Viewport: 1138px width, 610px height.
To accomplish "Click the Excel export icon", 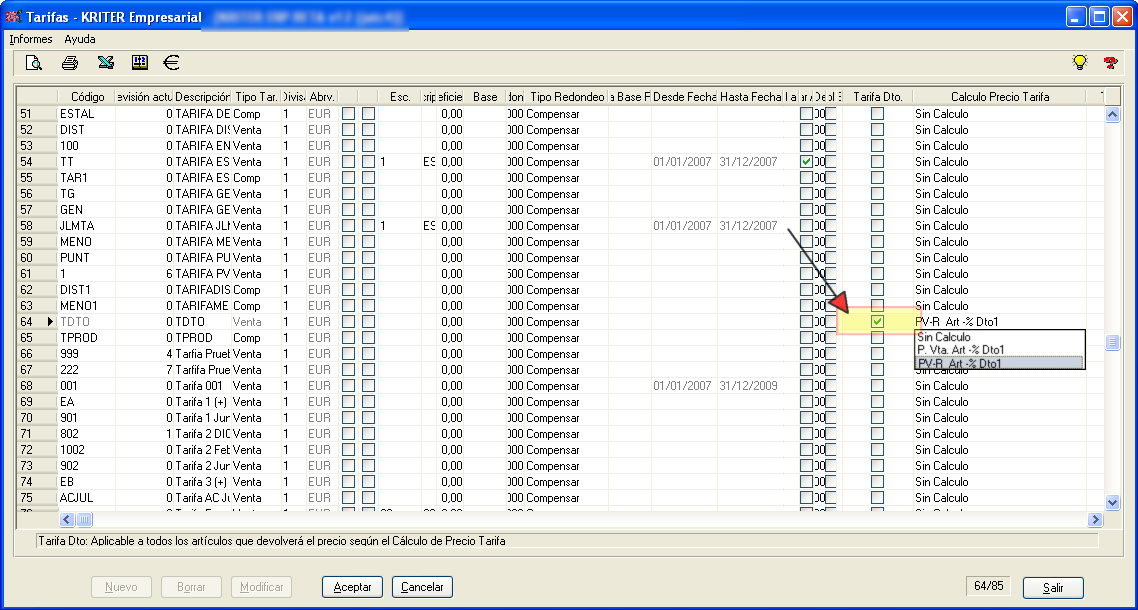I will click(105, 63).
